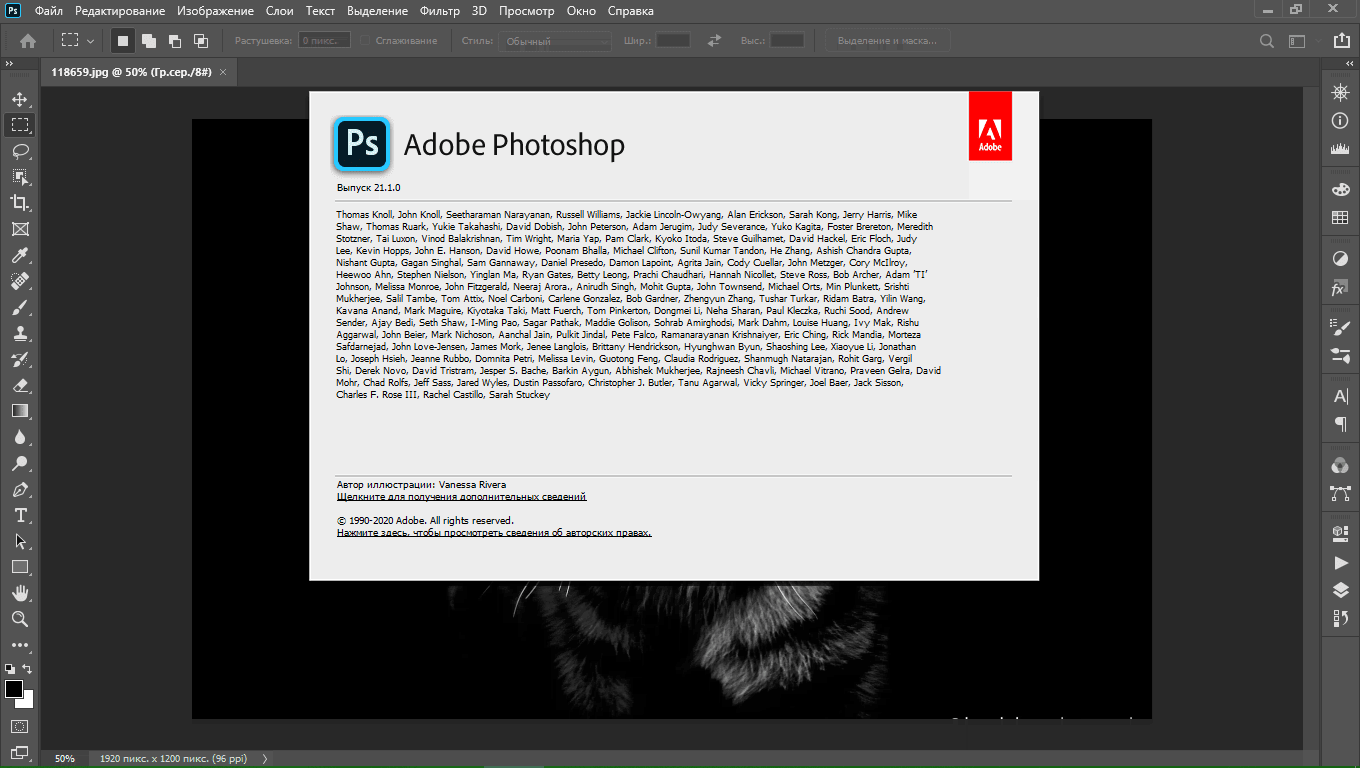Open the Paths panel icon
Viewport: 1360px width, 768px height.
point(1341,493)
